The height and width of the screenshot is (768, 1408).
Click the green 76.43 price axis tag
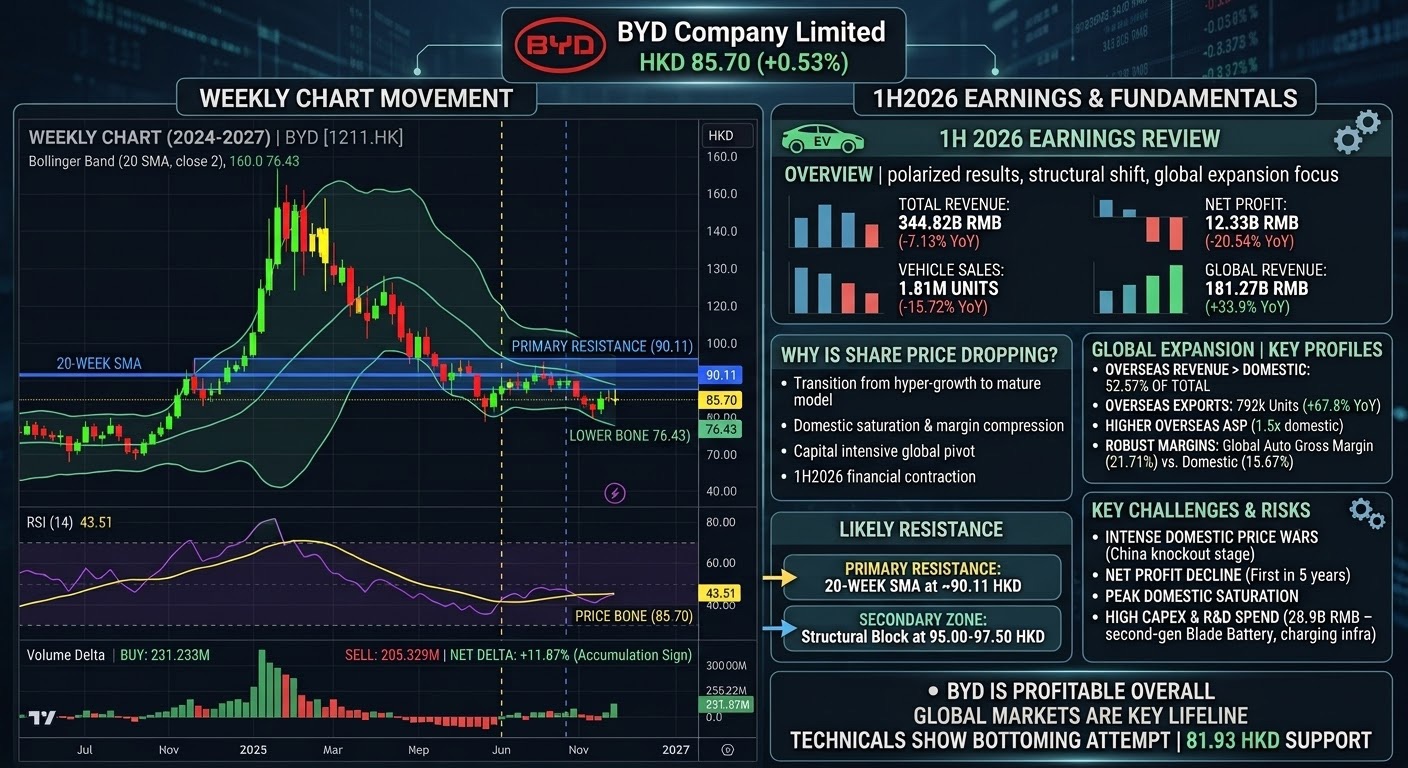click(721, 429)
